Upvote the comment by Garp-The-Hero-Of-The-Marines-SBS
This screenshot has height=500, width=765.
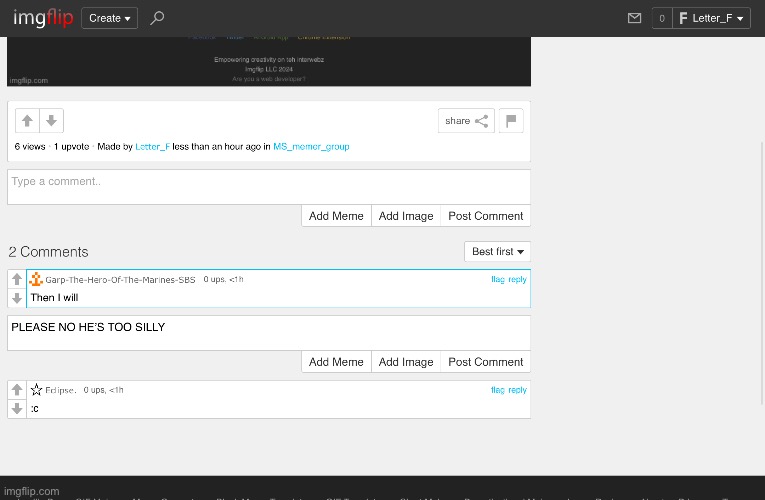point(17,279)
